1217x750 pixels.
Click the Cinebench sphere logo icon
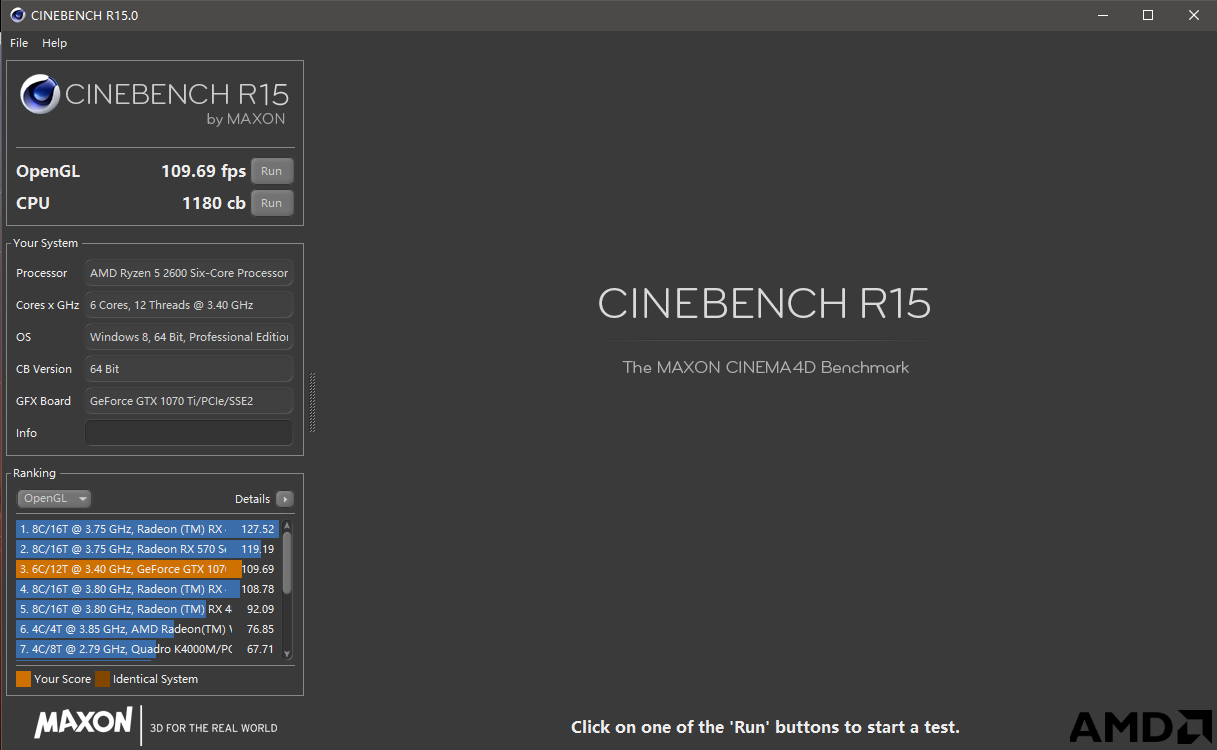point(40,95)
